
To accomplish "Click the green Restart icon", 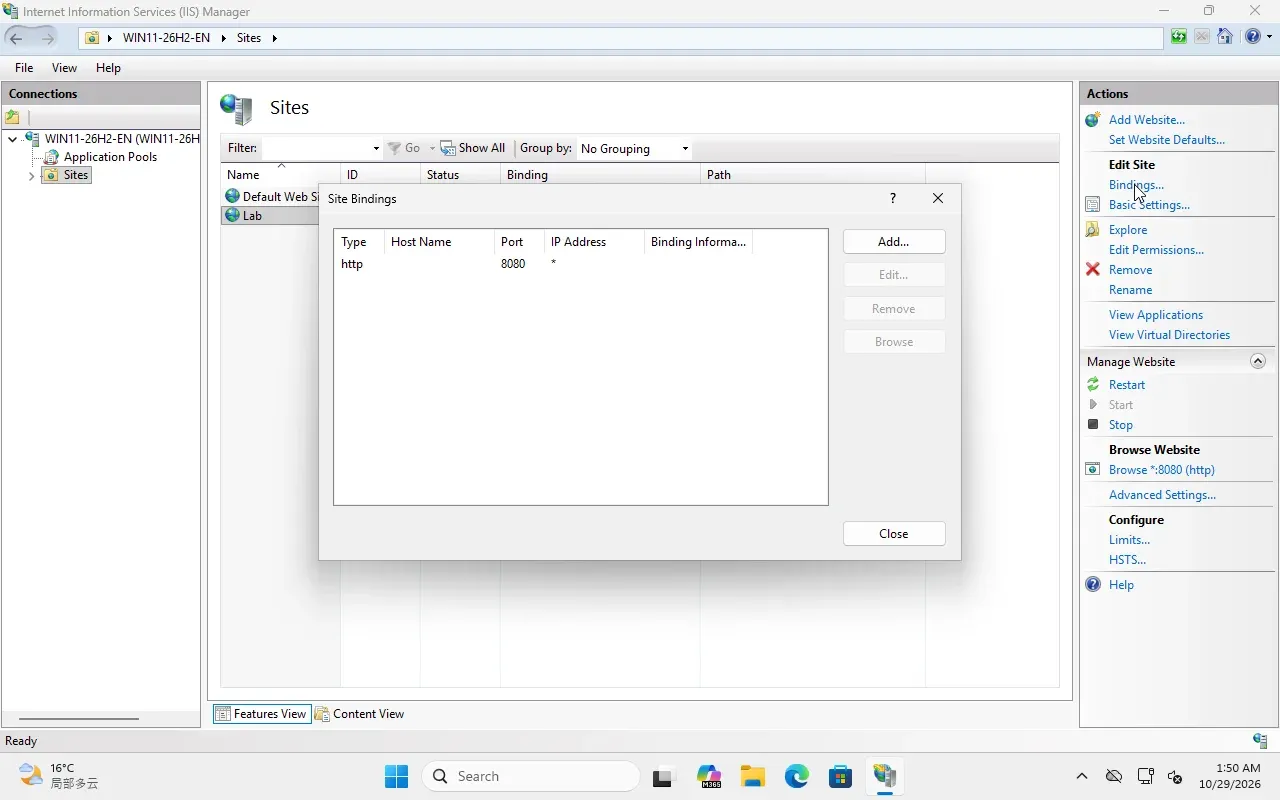I will coord(1093,385).
